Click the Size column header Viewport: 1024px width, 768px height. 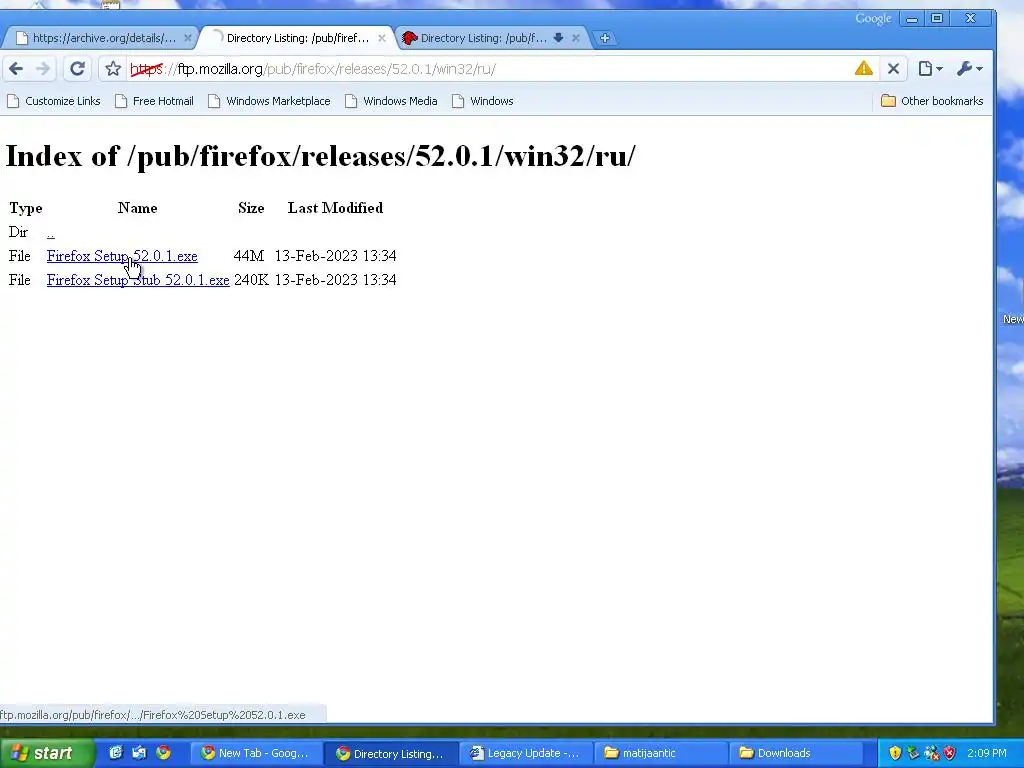[251, 208]
